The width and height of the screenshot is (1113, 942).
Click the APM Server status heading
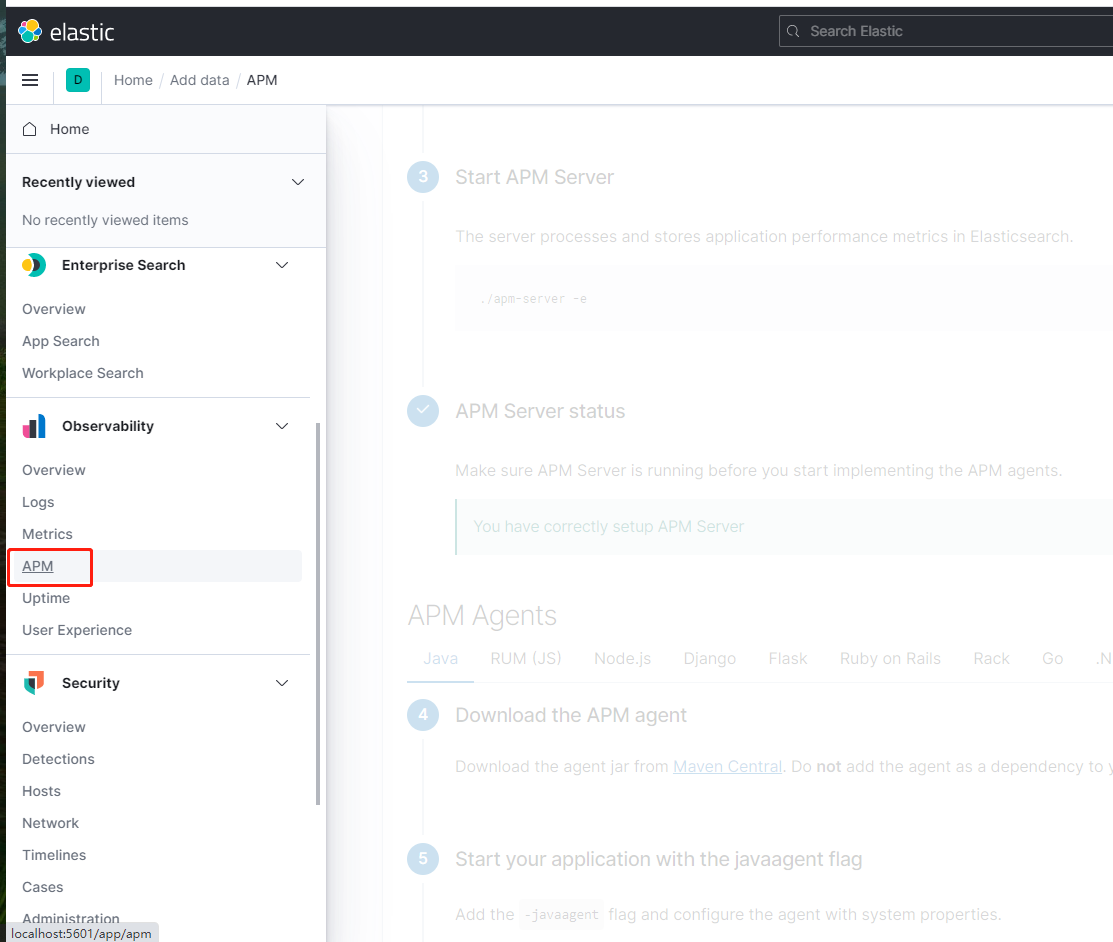540,412
